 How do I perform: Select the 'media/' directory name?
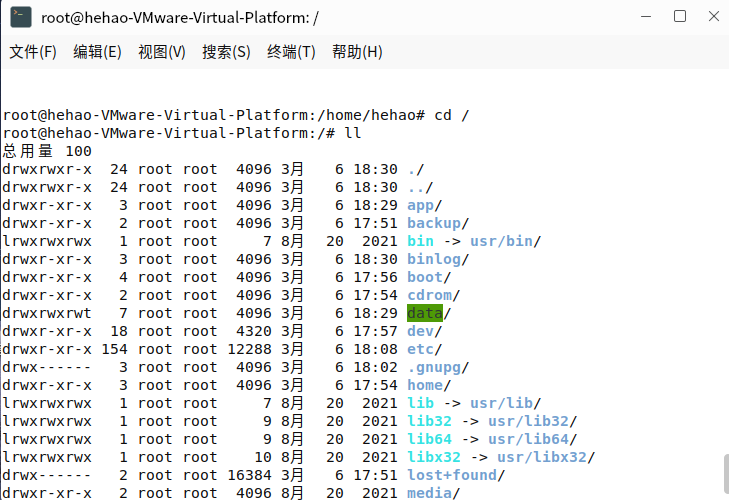pyautogui.click(x=433, y=493)
